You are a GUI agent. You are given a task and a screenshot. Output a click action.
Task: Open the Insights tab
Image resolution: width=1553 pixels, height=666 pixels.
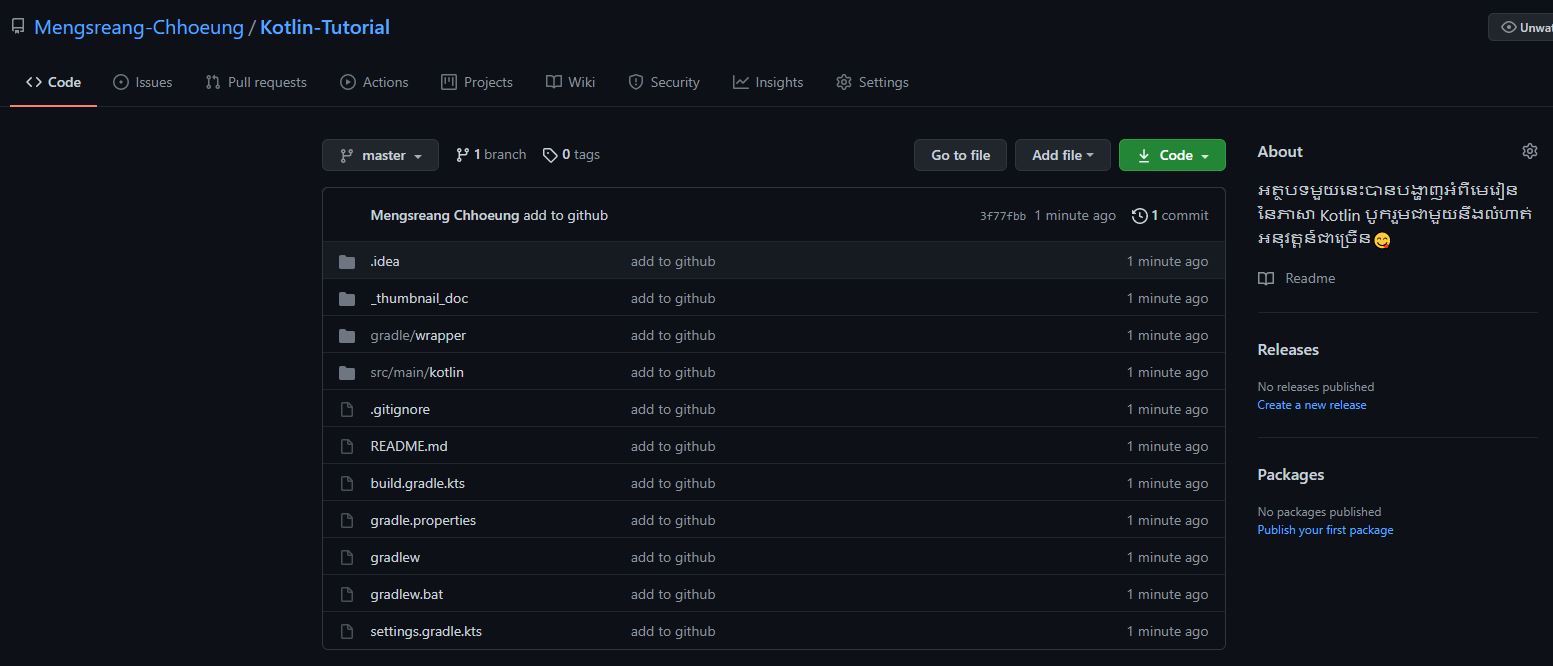coord(768,82)
